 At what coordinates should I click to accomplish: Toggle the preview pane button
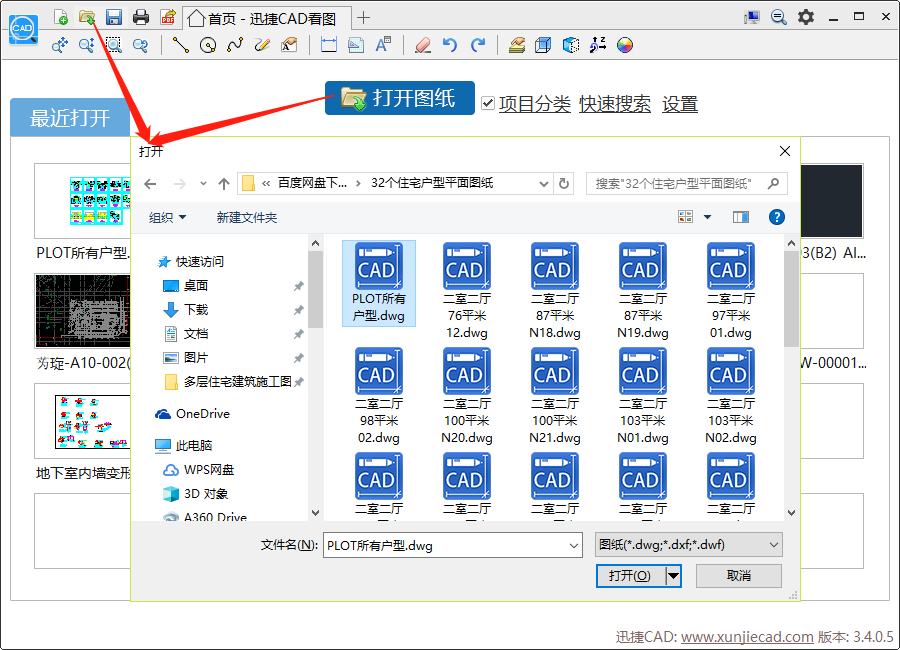pos(741,217)
